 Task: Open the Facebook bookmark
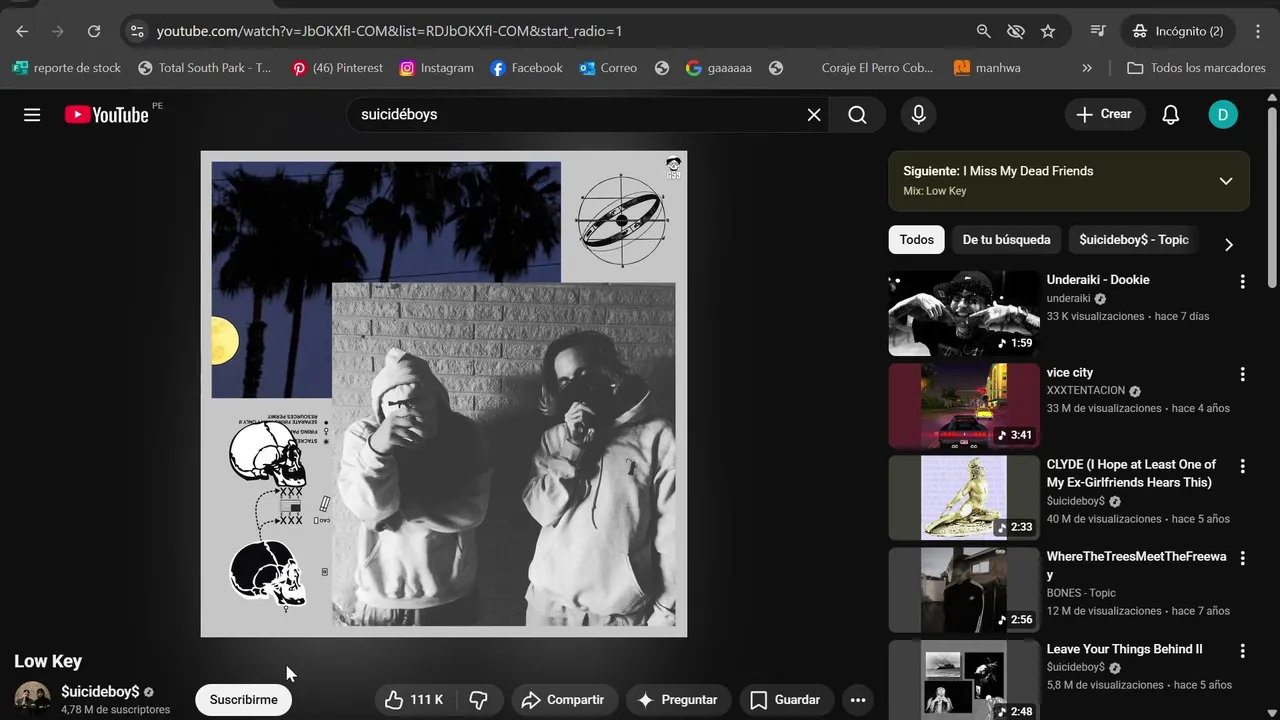click(x=527, y=68)
